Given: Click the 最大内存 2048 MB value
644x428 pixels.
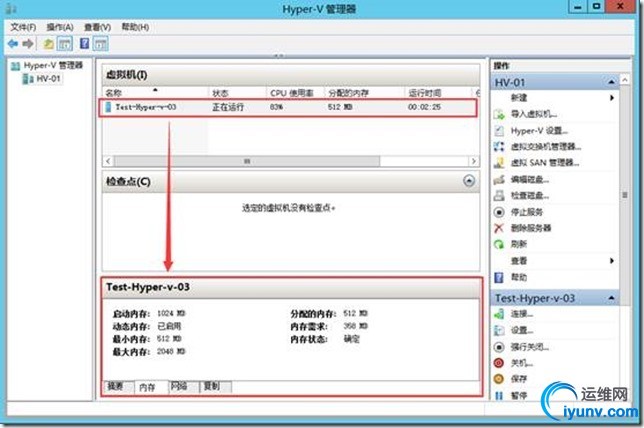Looking at the screenshot, I should point(171,352).
